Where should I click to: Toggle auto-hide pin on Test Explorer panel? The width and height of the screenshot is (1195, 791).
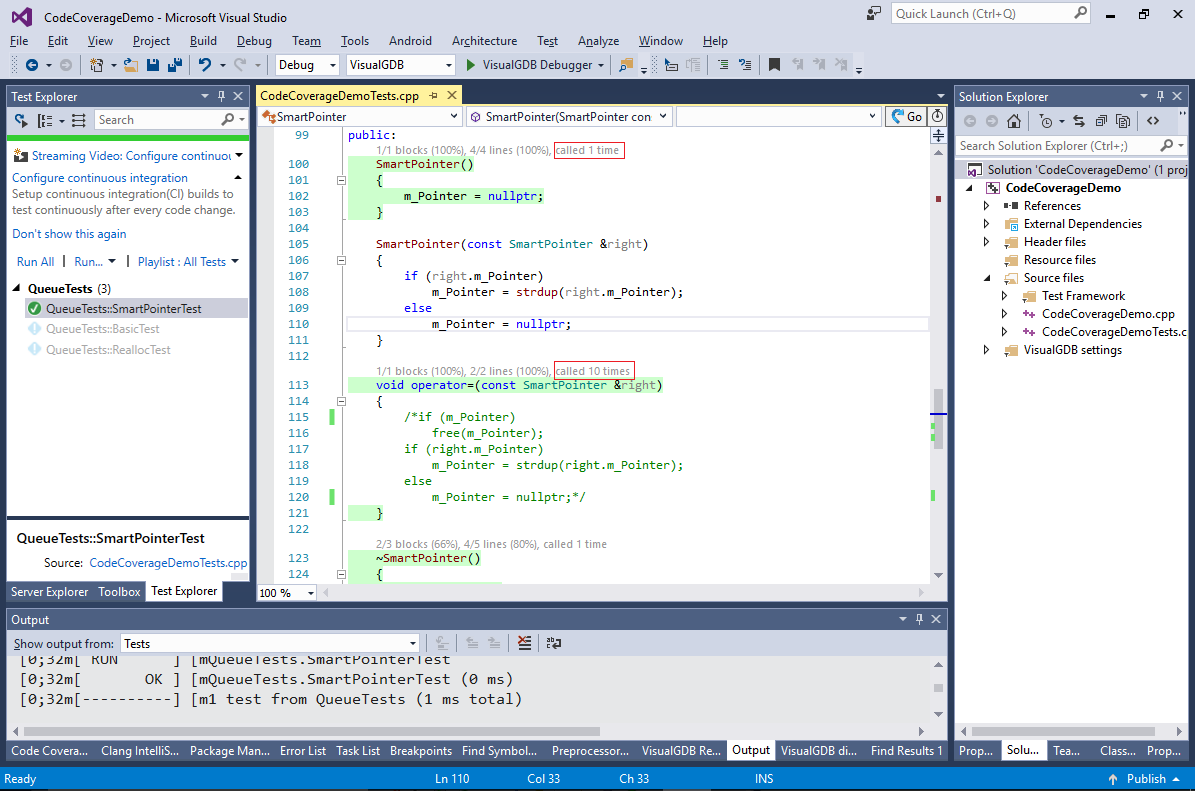point(221,97)
